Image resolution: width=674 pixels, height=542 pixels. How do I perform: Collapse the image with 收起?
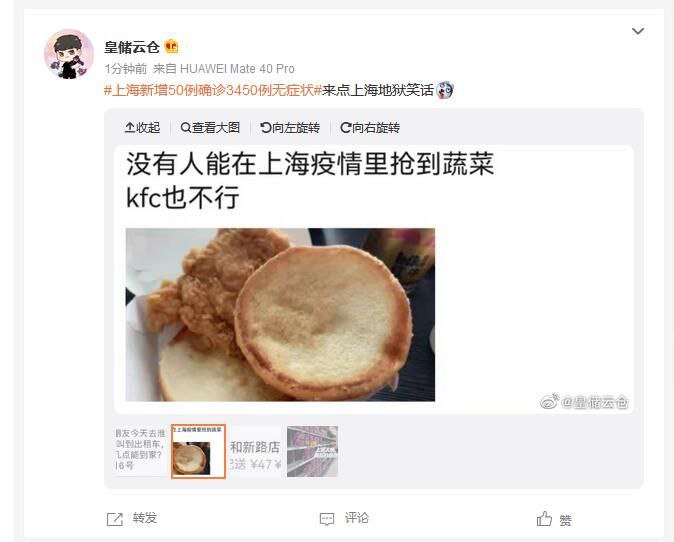click(142, 128)
